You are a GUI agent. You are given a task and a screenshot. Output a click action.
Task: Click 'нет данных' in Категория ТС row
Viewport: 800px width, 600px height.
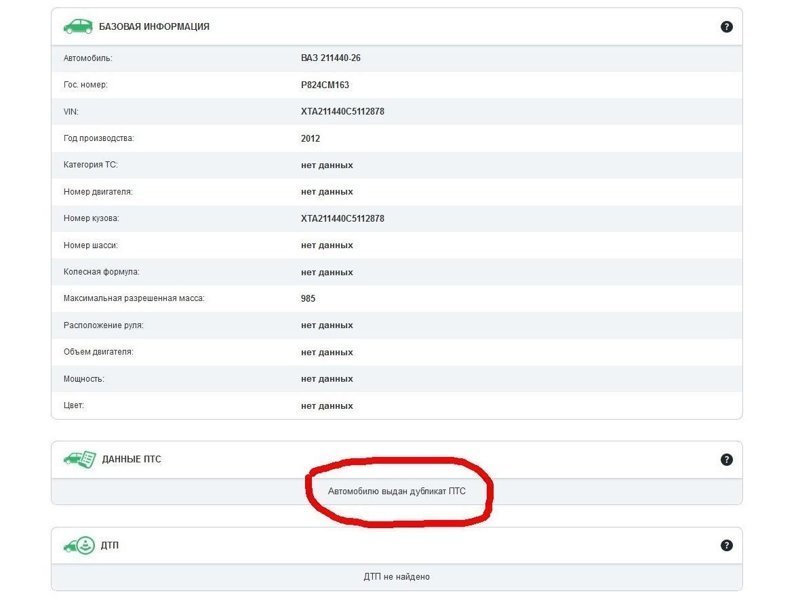327,165
